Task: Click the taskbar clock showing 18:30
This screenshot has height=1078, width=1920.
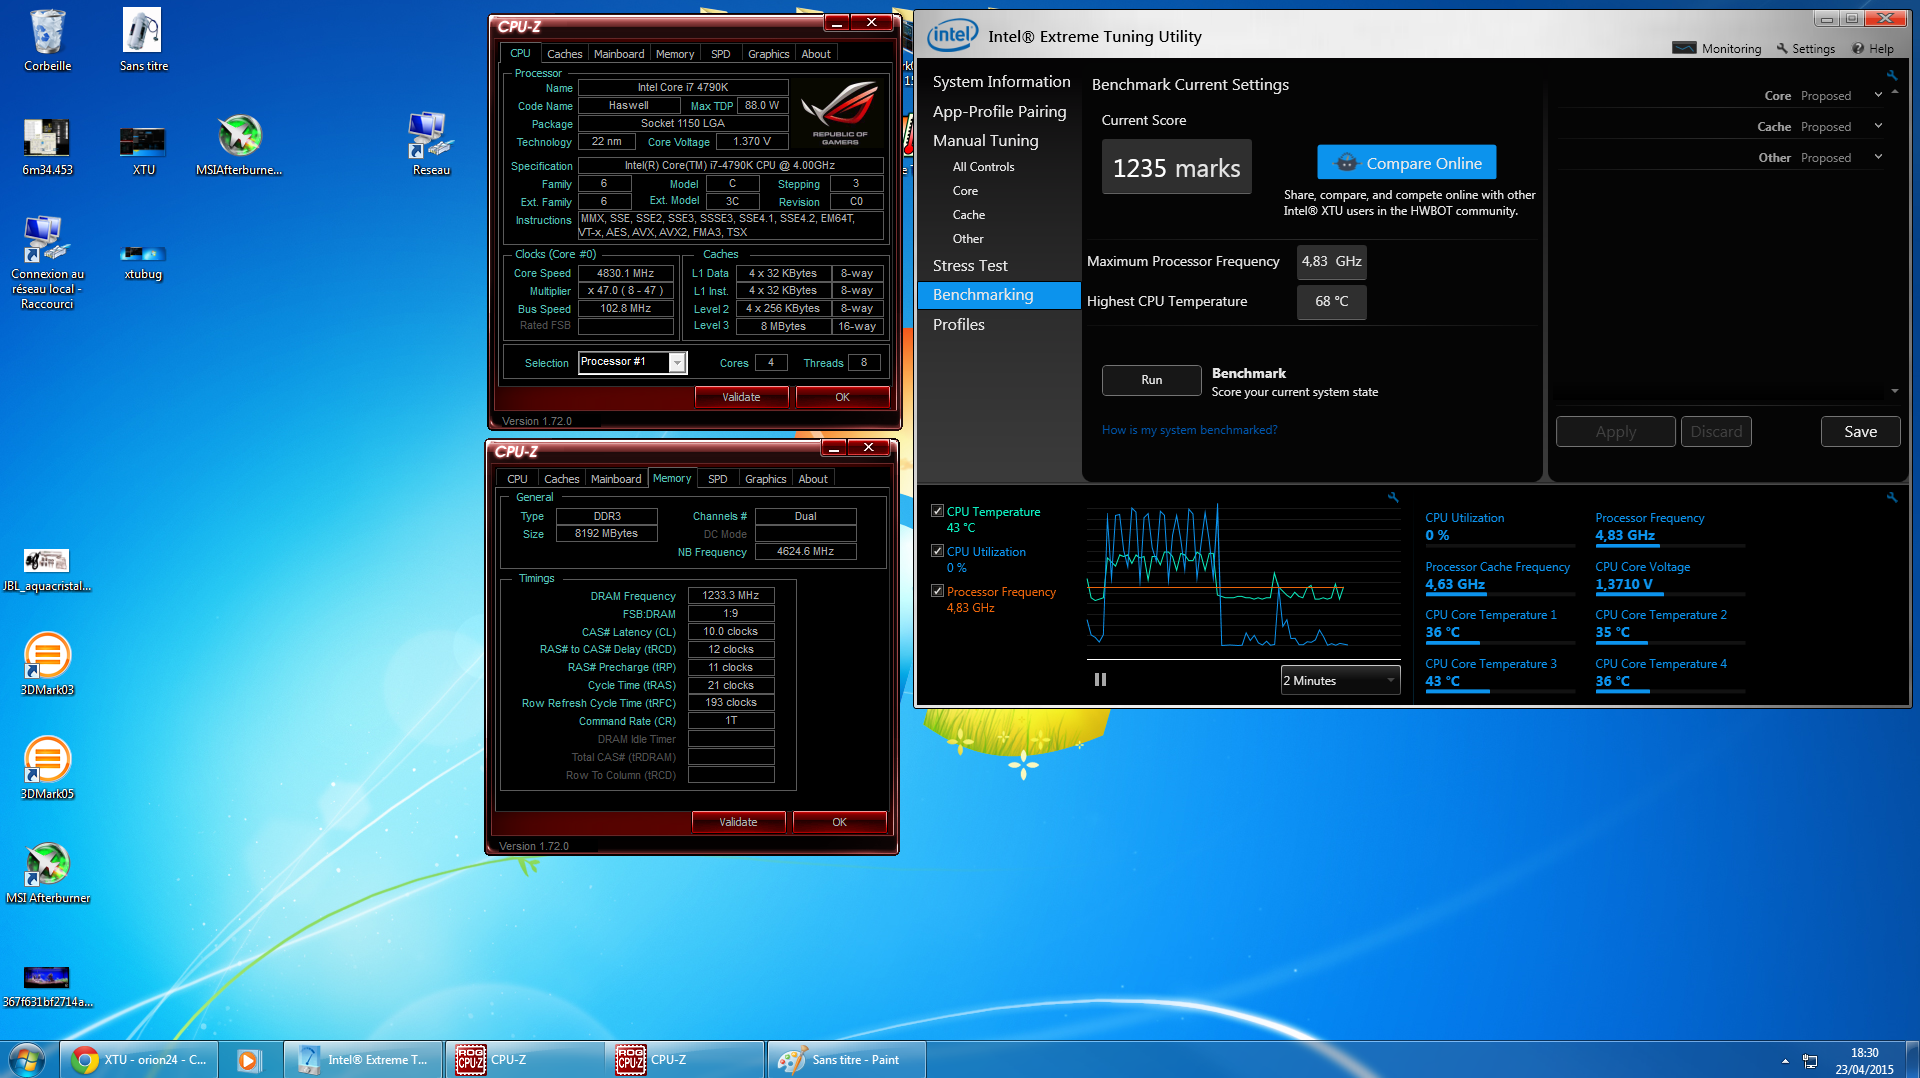Action: pyautogui.click(x=1864, y=1060)
